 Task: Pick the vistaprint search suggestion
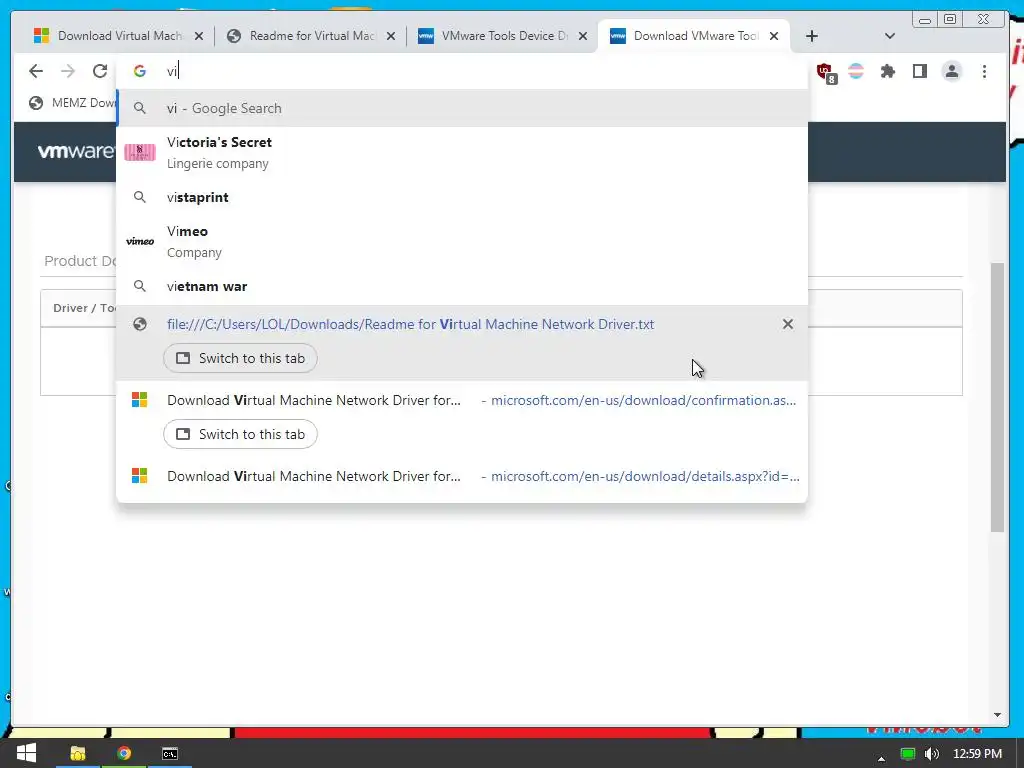pos(462,197)
